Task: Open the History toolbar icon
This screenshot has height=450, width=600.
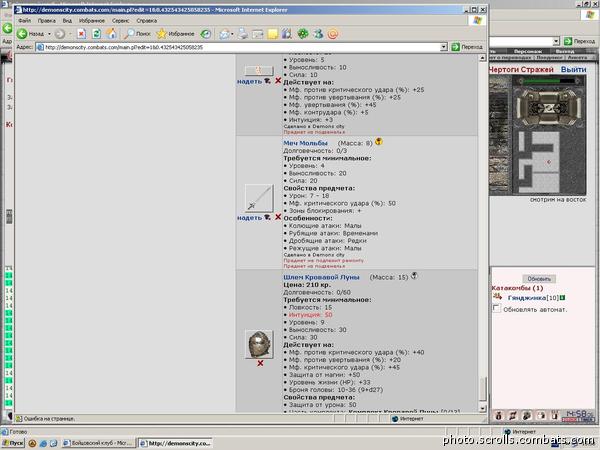Action: (x=206, y=34)
